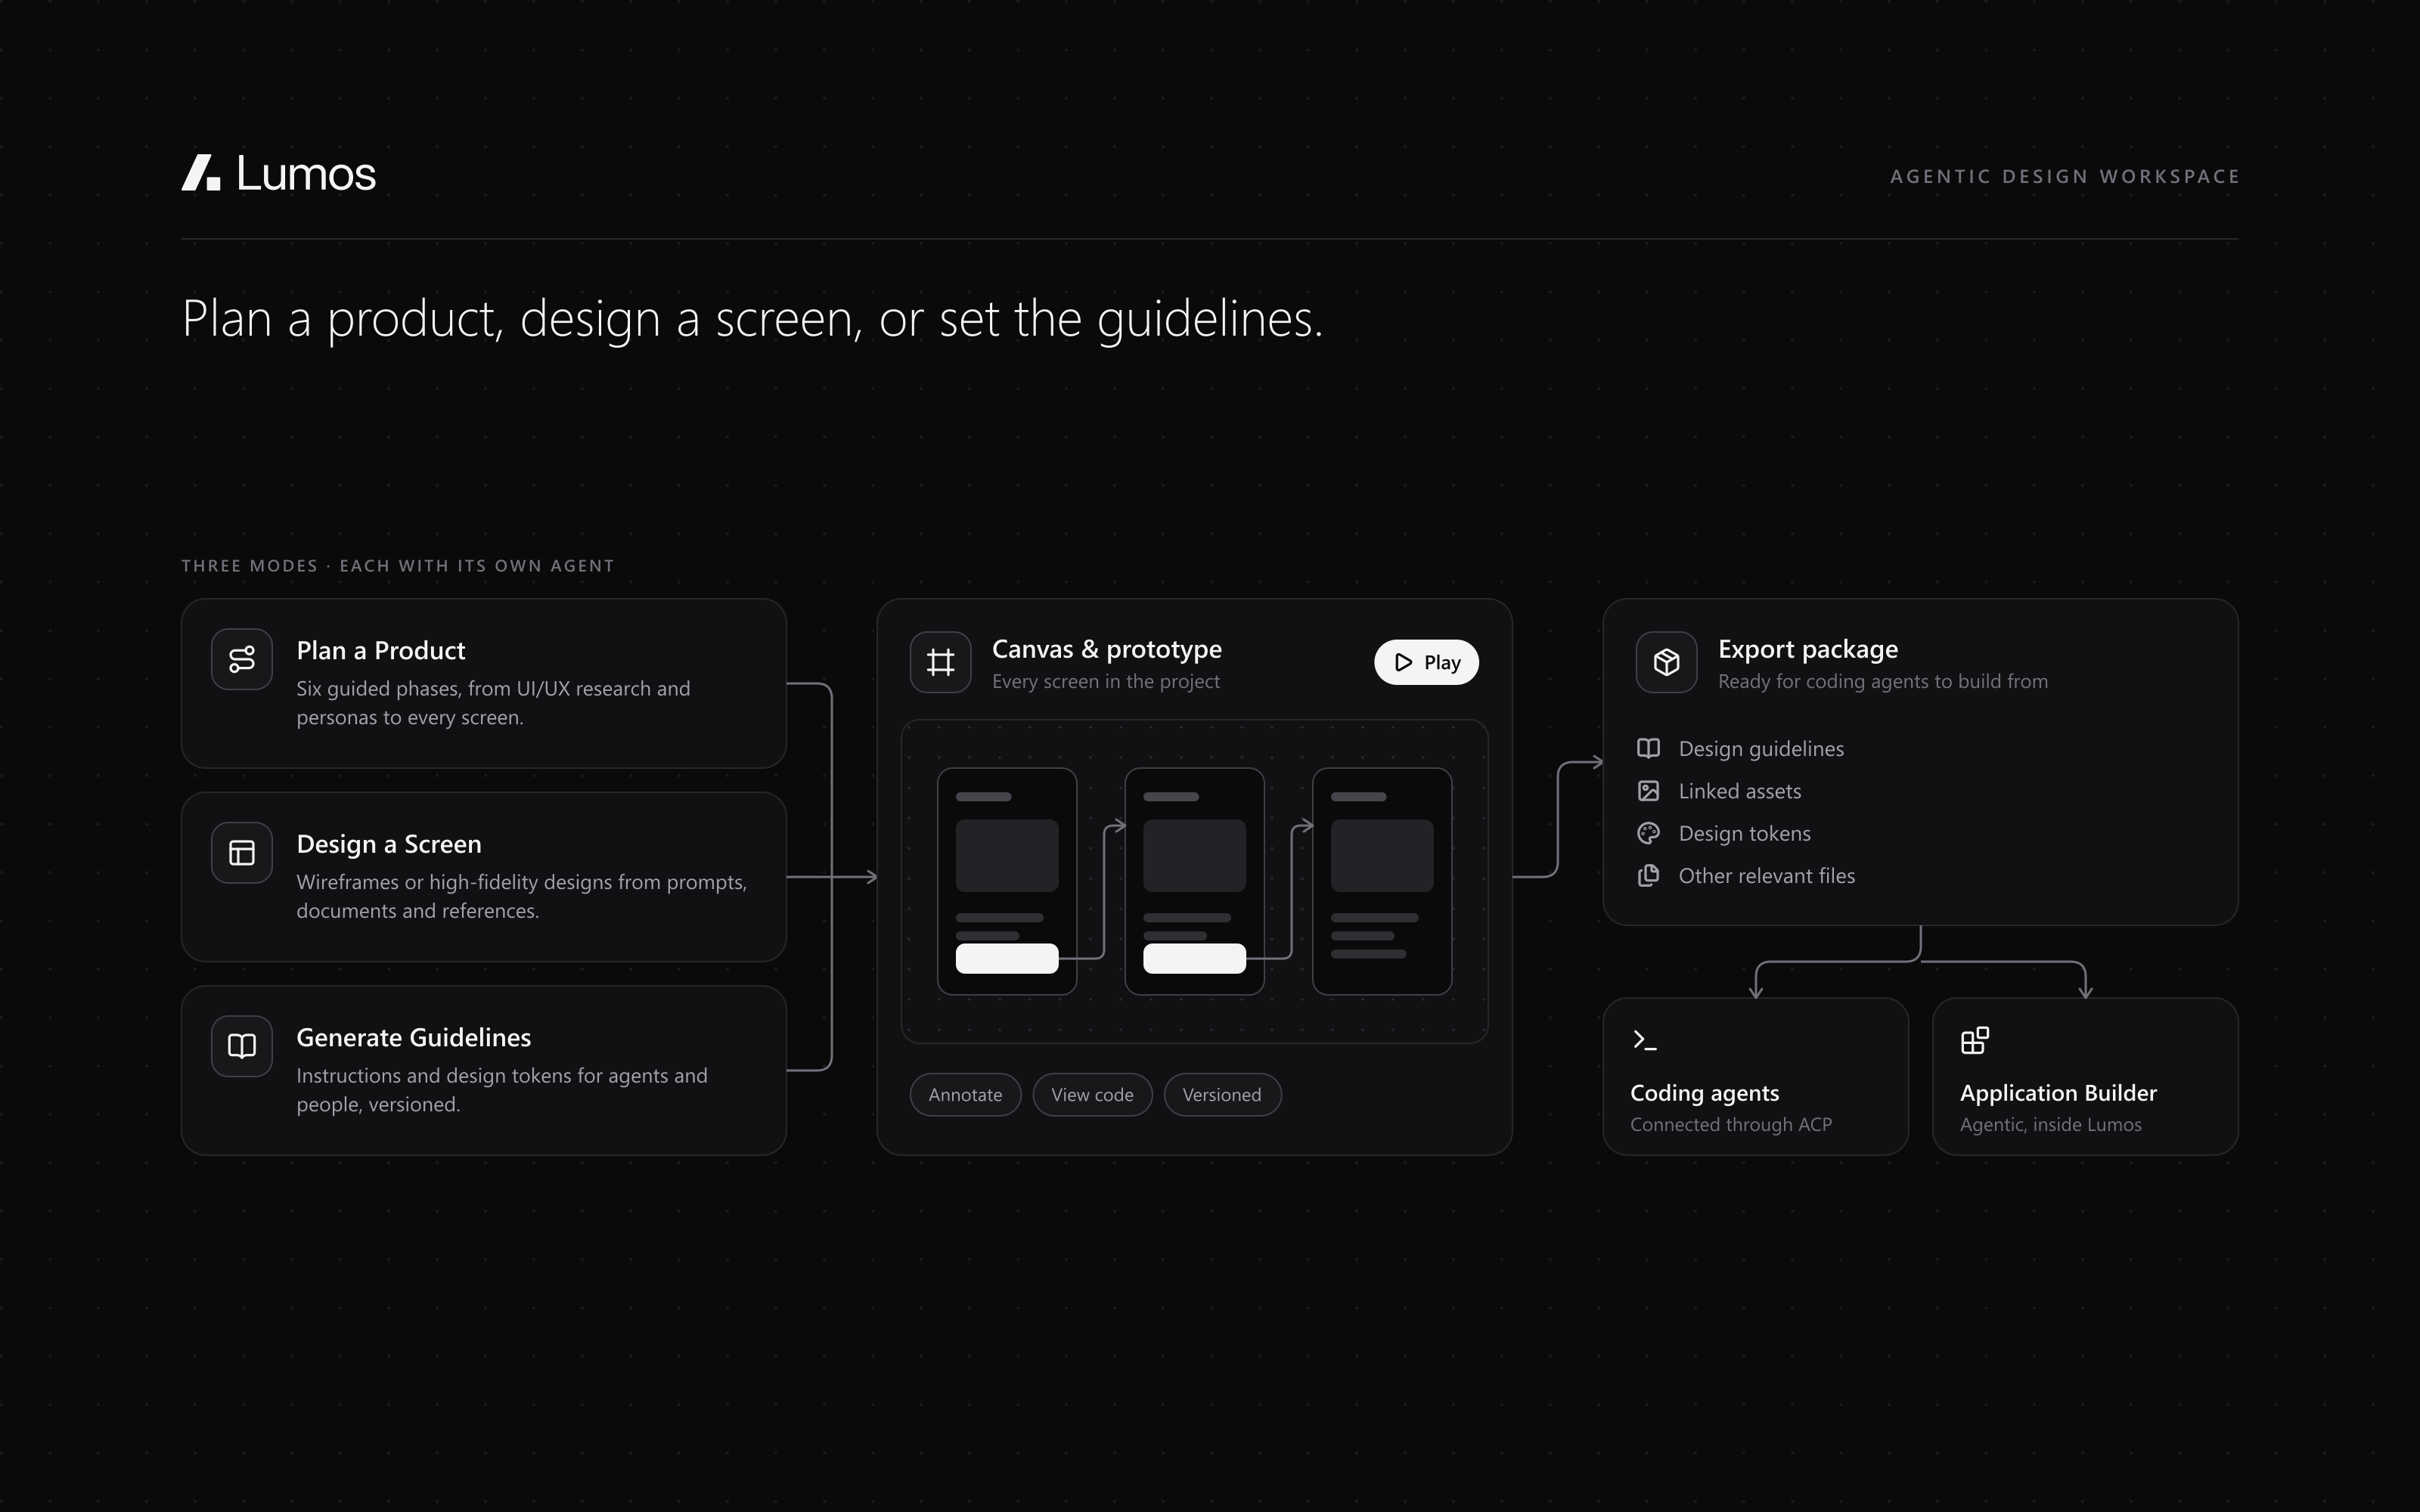Click the Design guidelines book icon

[1648, 748]
